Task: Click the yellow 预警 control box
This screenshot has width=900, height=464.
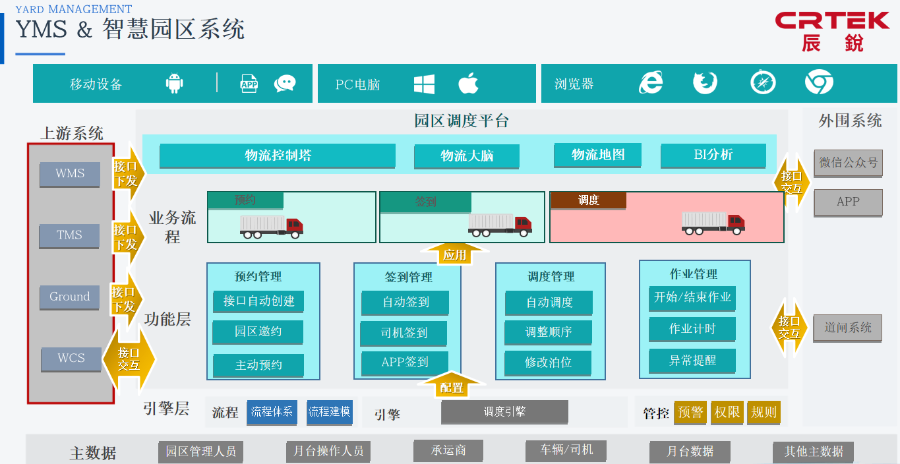Action: coord(690,412)
